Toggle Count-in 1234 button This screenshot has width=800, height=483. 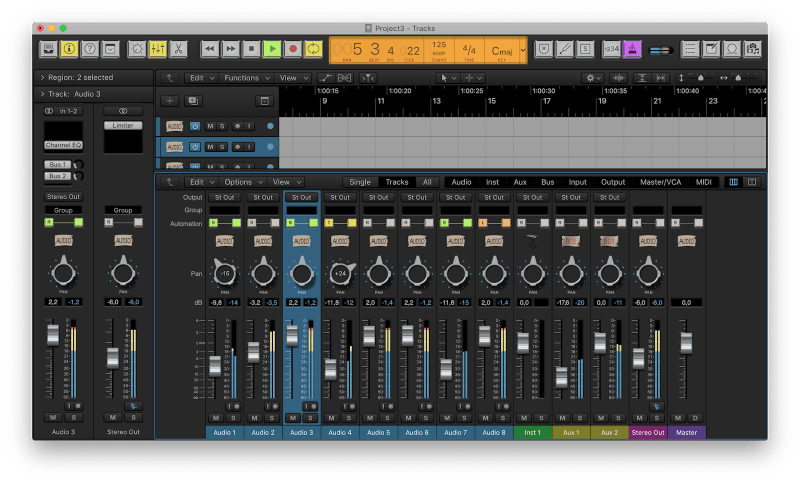(611, 49)
